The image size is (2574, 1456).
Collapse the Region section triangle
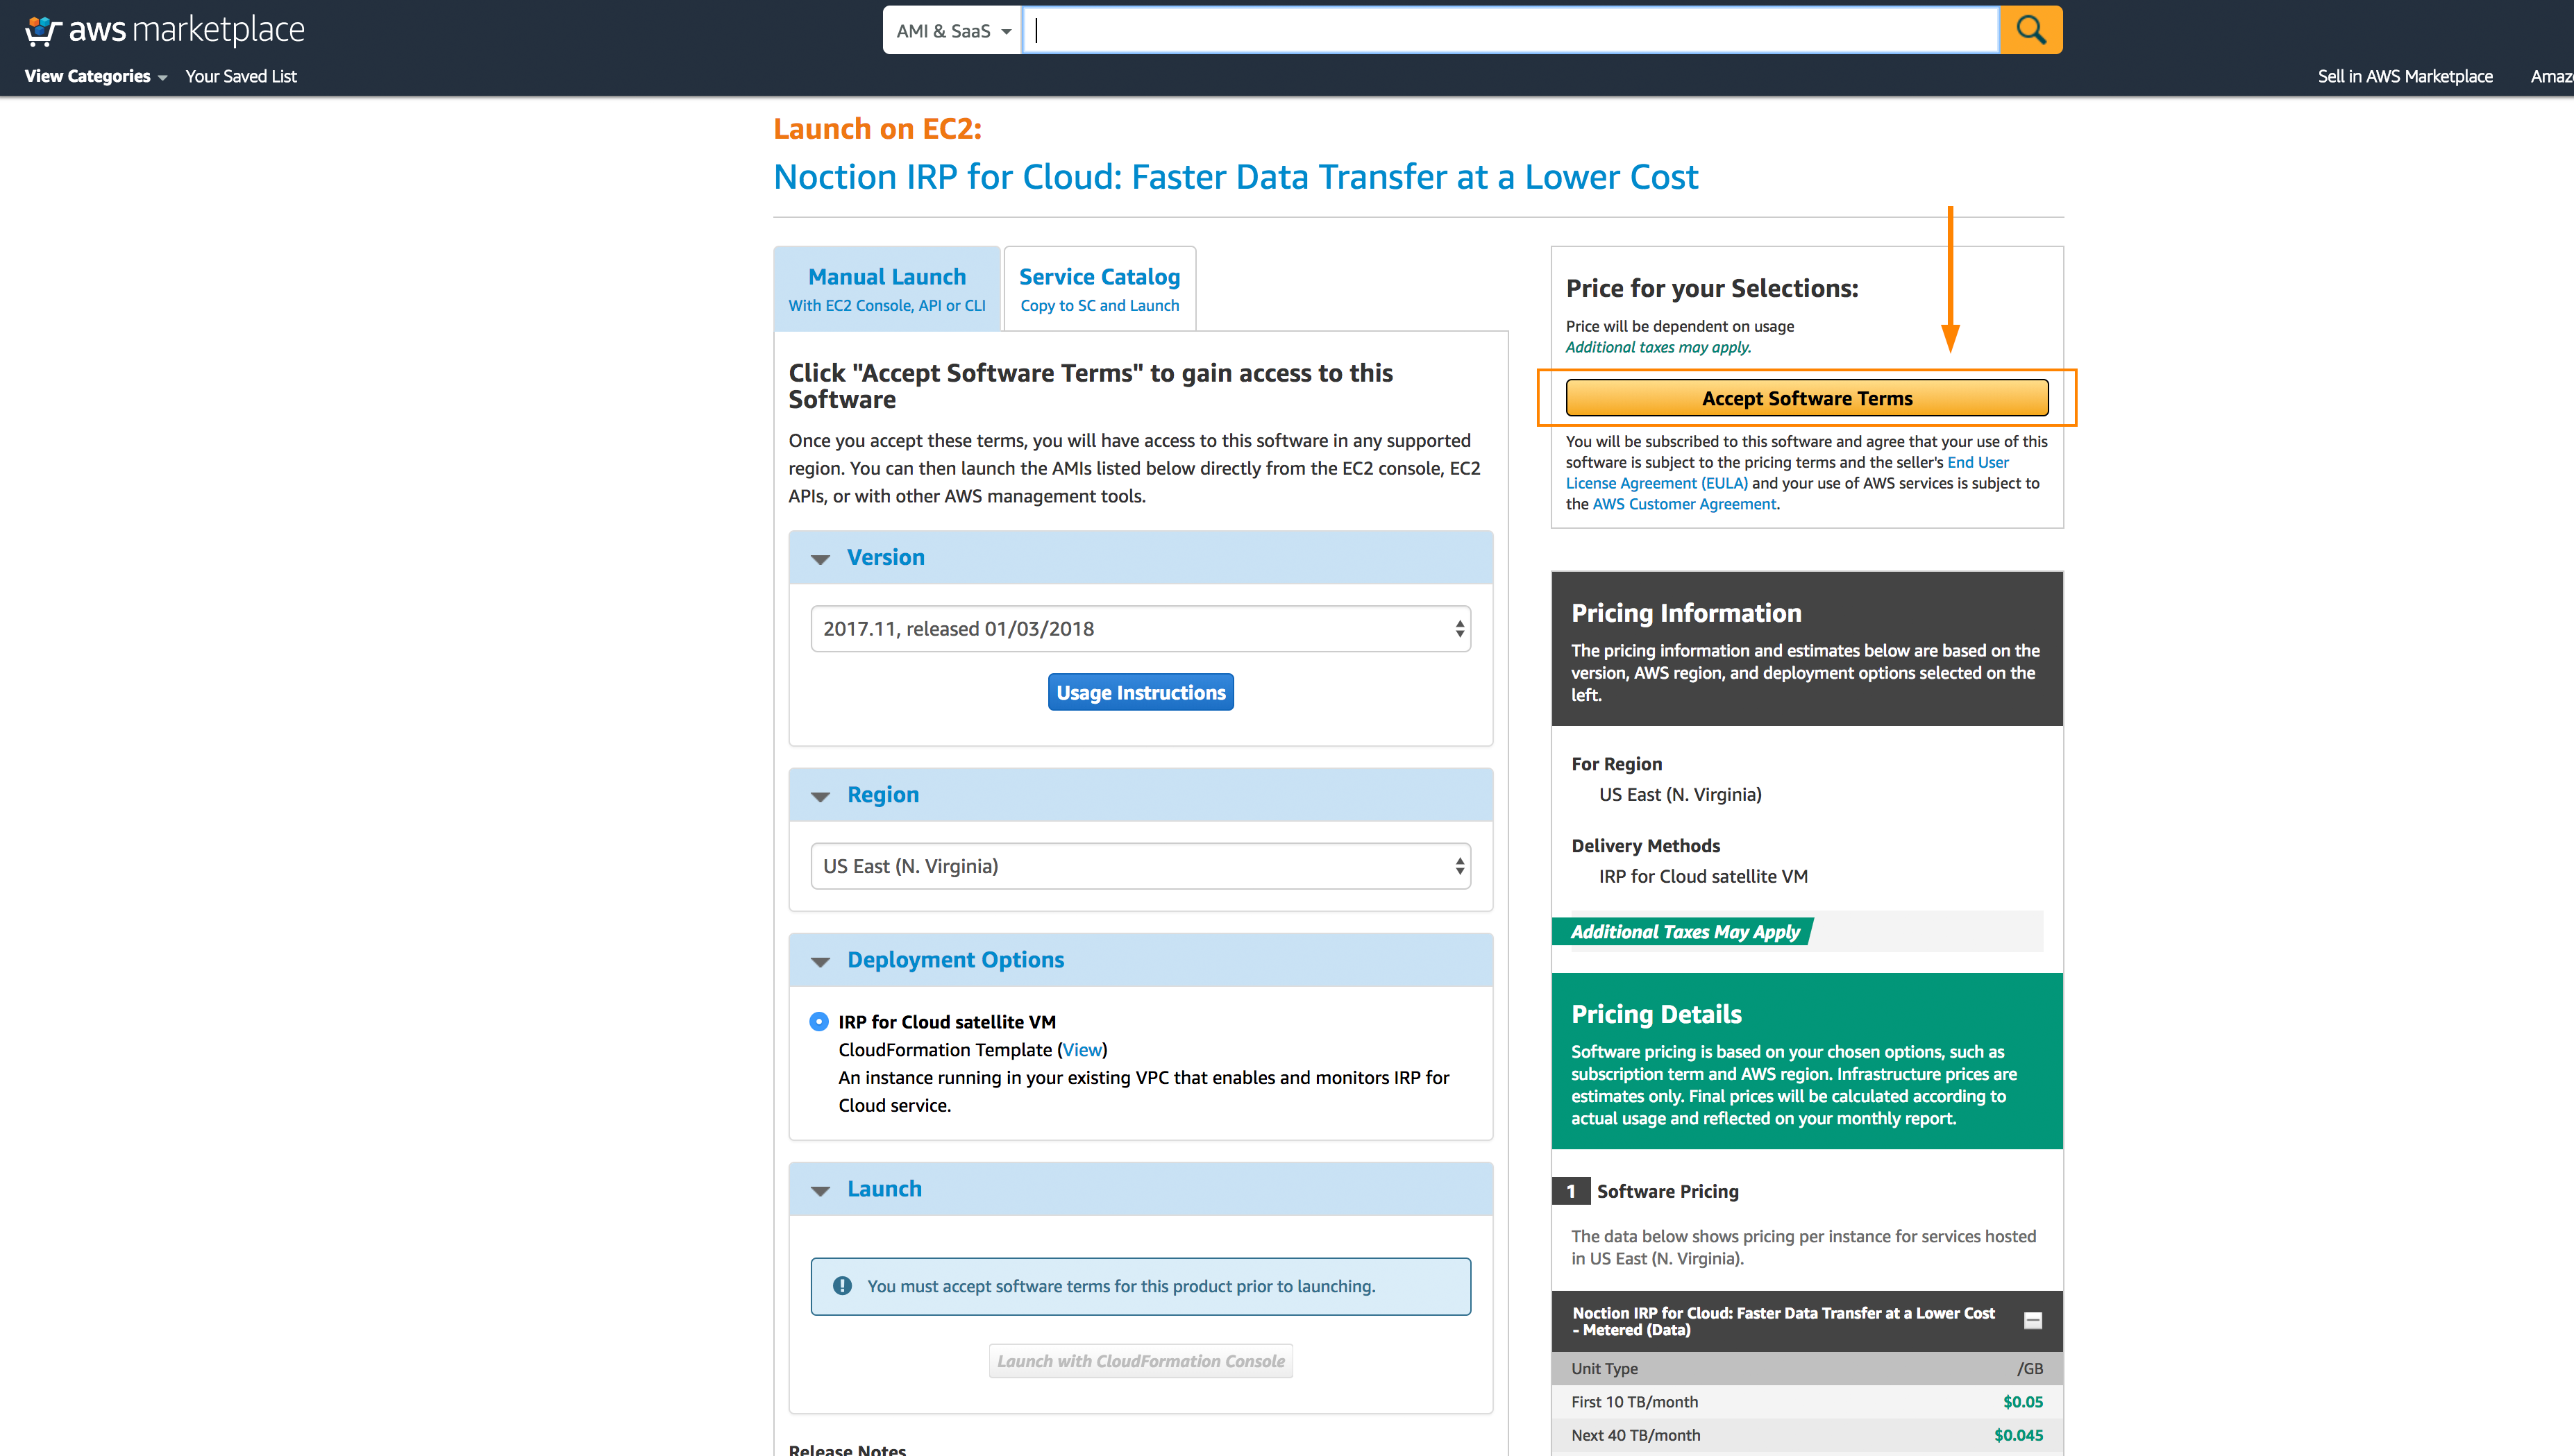point(820,796)
